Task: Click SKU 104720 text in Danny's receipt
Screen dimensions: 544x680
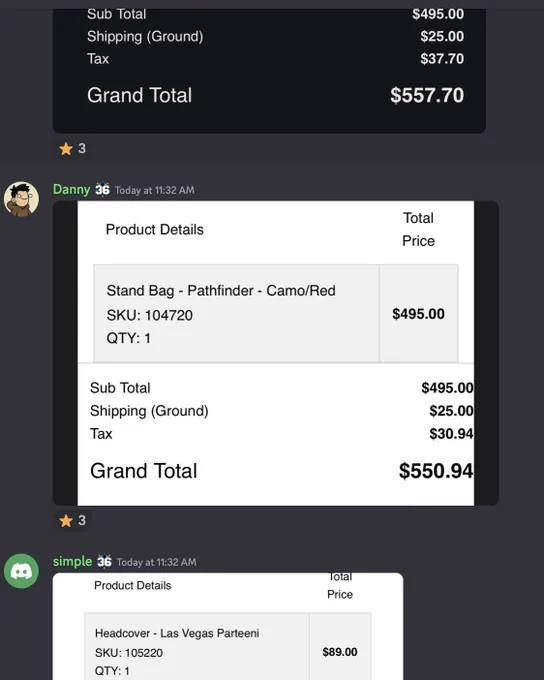Action: (x=150, y=315)
